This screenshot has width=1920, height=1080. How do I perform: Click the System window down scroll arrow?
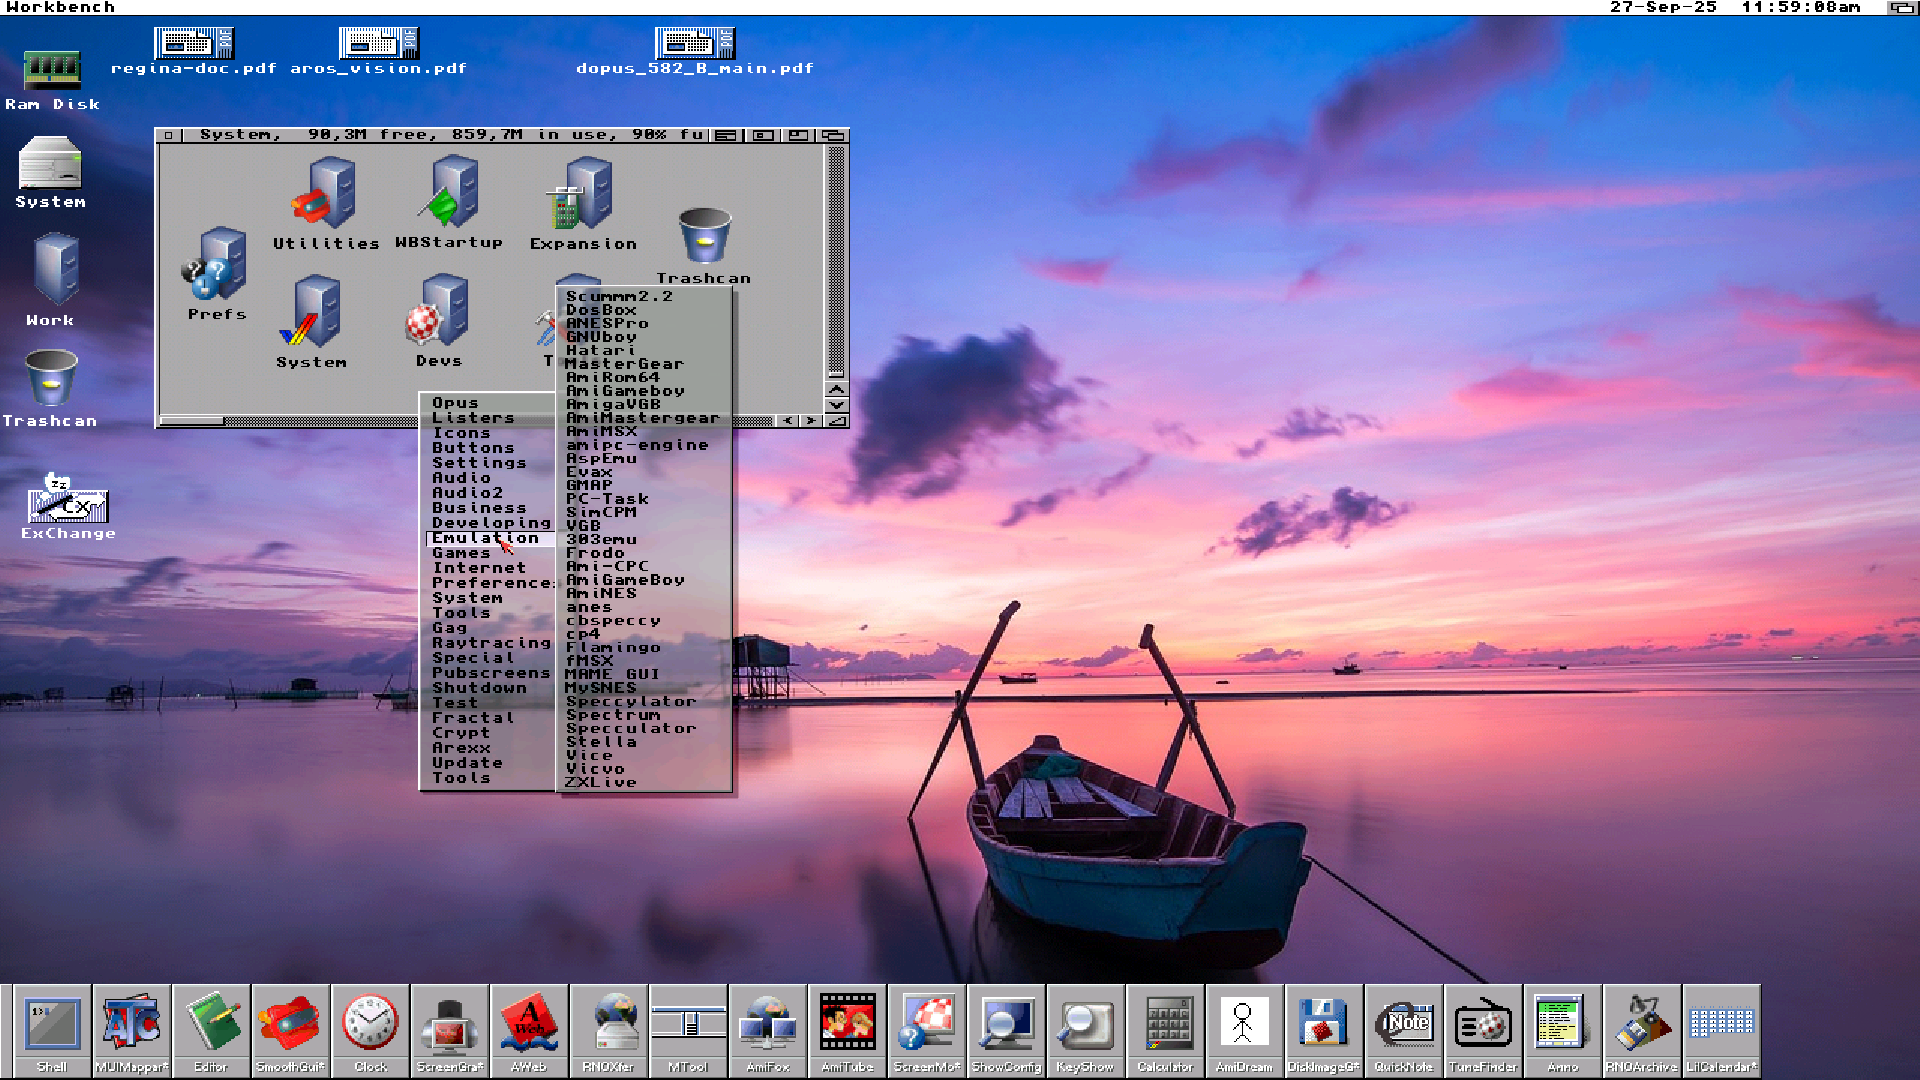pos(837,405)
